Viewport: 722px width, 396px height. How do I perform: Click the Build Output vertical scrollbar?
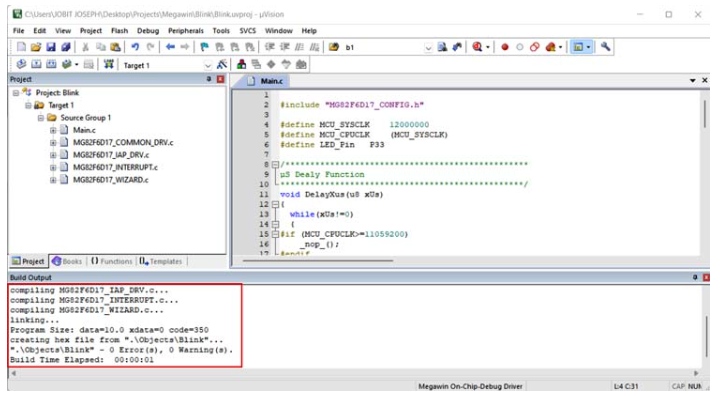(x=706, y=336)
